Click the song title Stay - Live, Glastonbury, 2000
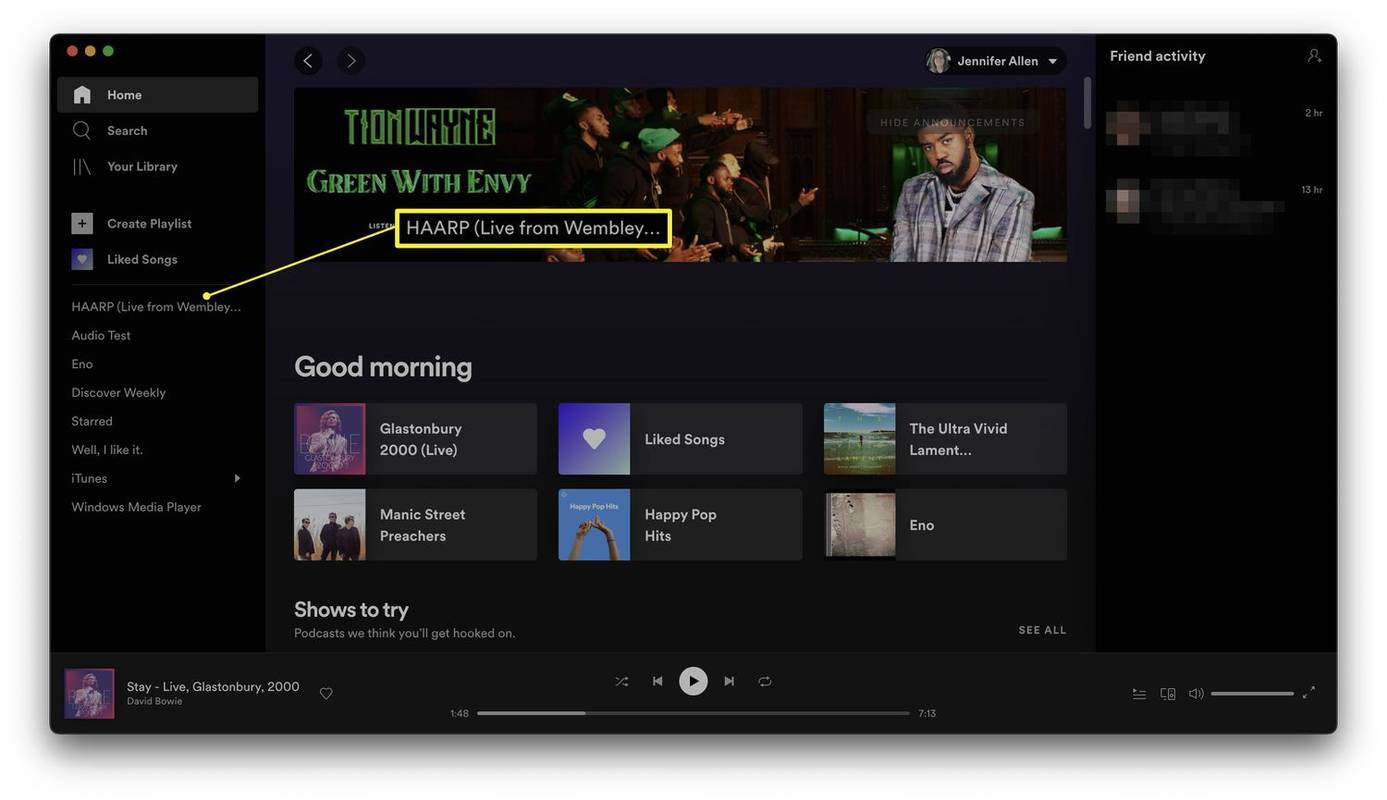This screenshot has height=800, width=1387. tap(213, 687)
